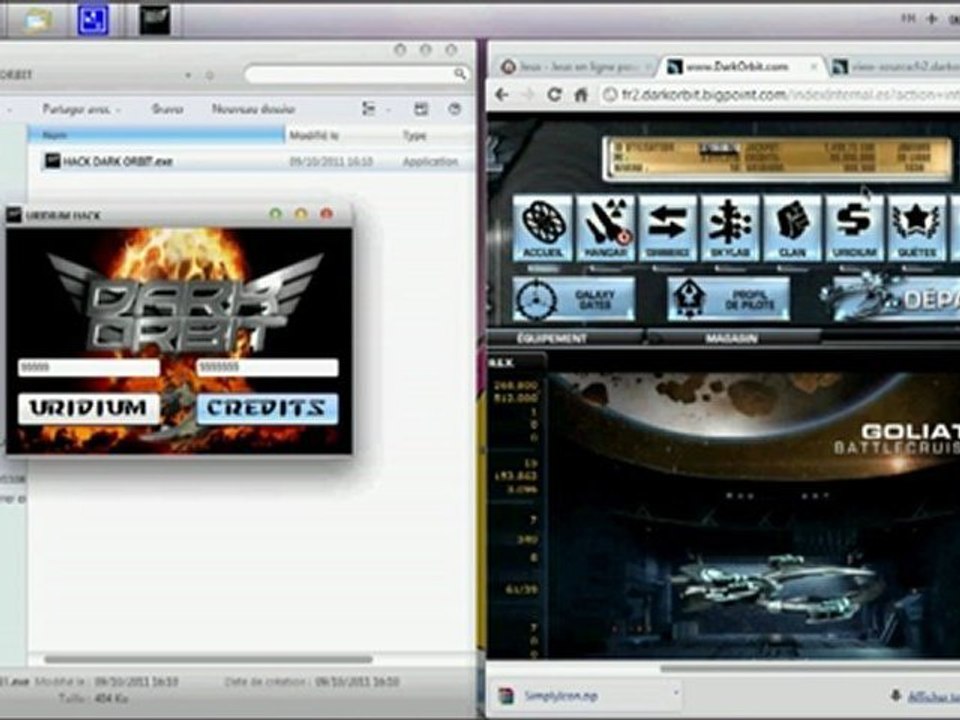Image resolution: width=960 pixels, height=720 pixels.
Task: Sort by the Nom column header
Action: 156,135
